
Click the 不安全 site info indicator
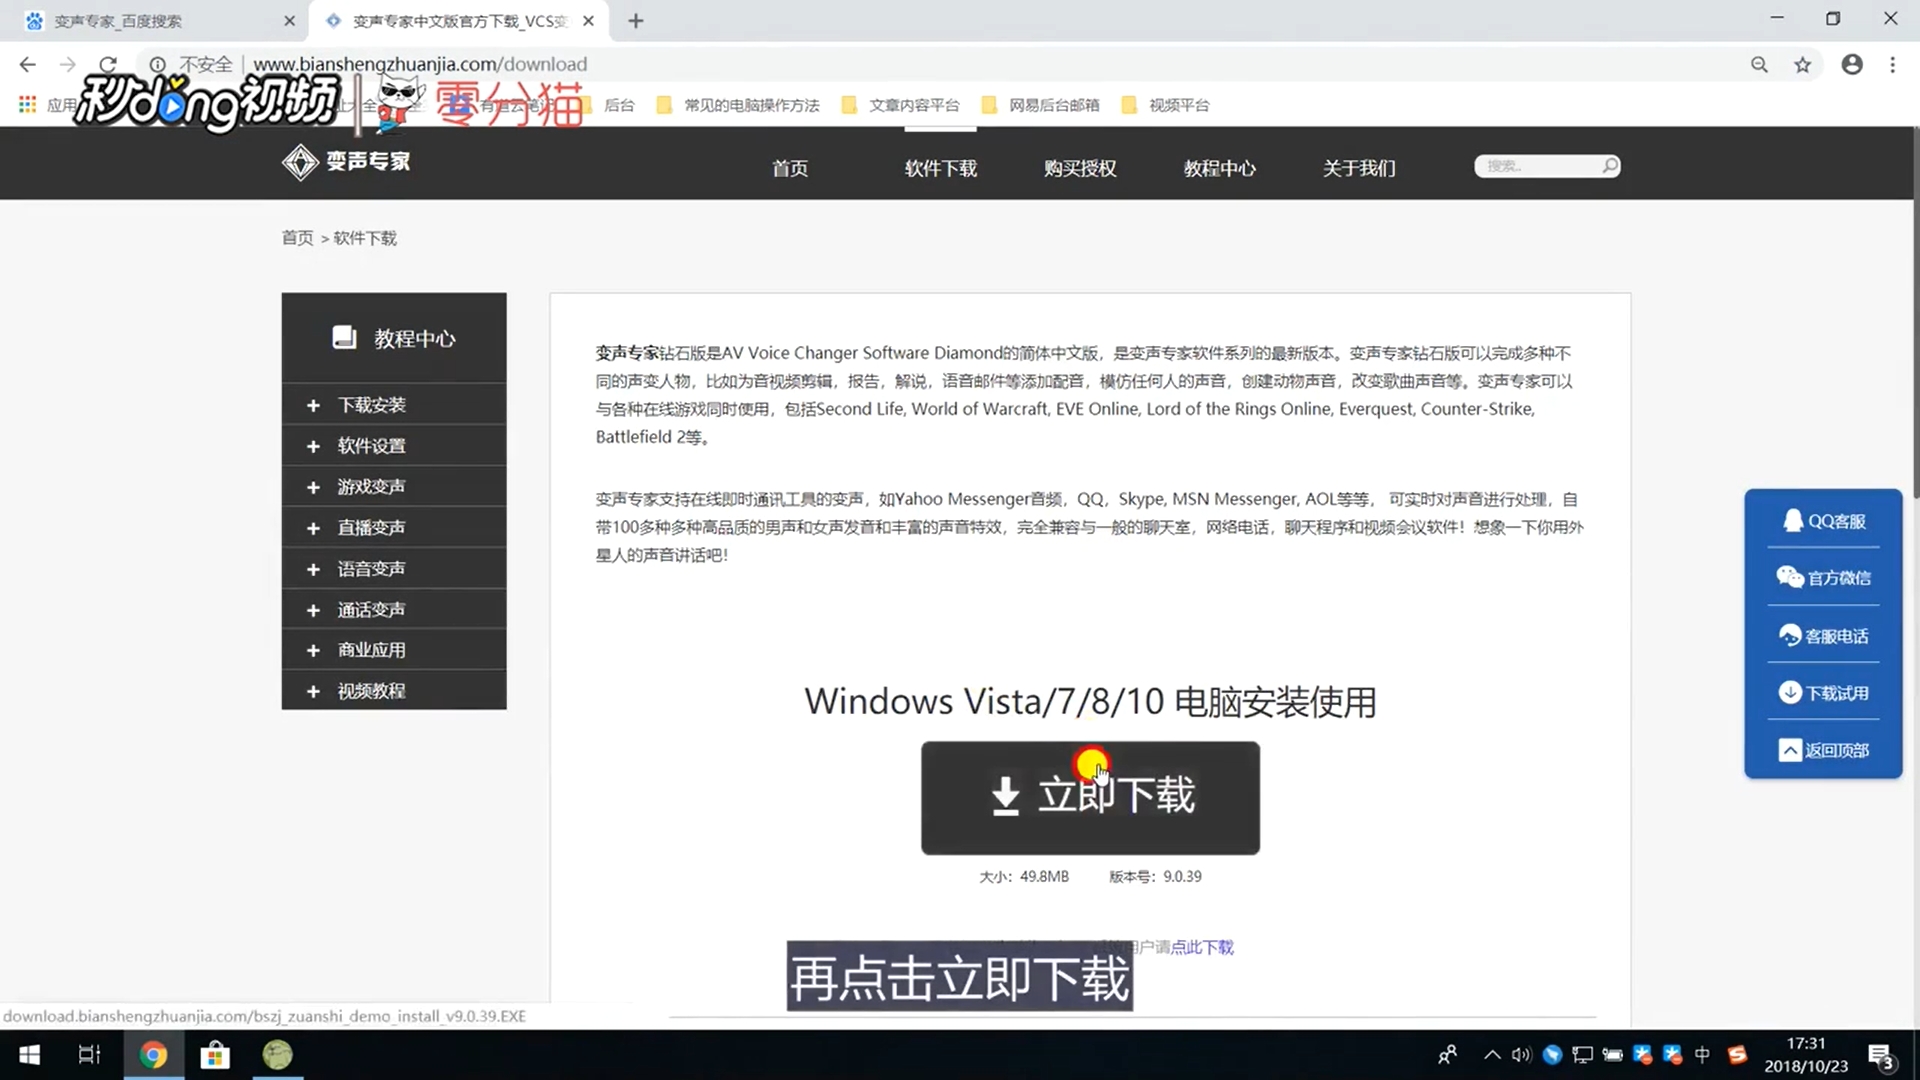coord(191,64)
